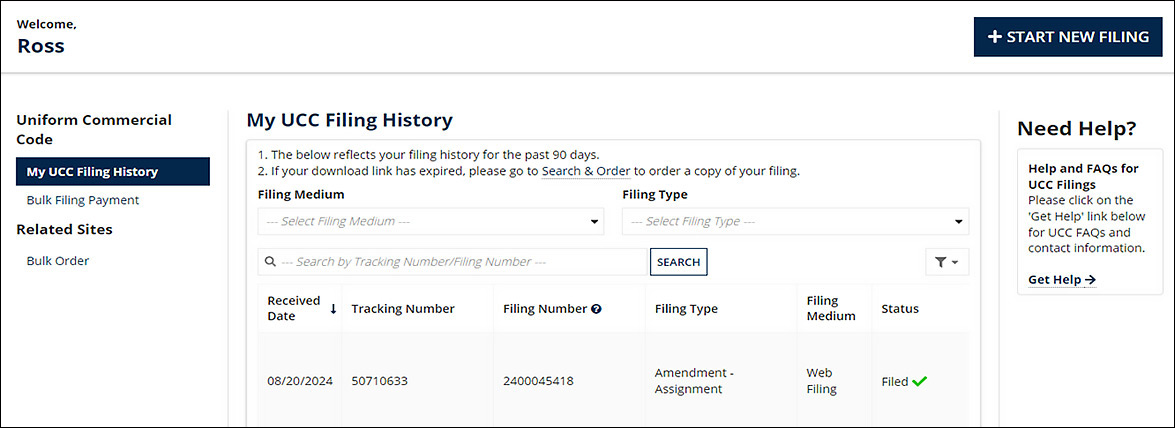1175x428 pixels.
Task: Select filing number 2400045418
Action: click(x=538, y=381)
